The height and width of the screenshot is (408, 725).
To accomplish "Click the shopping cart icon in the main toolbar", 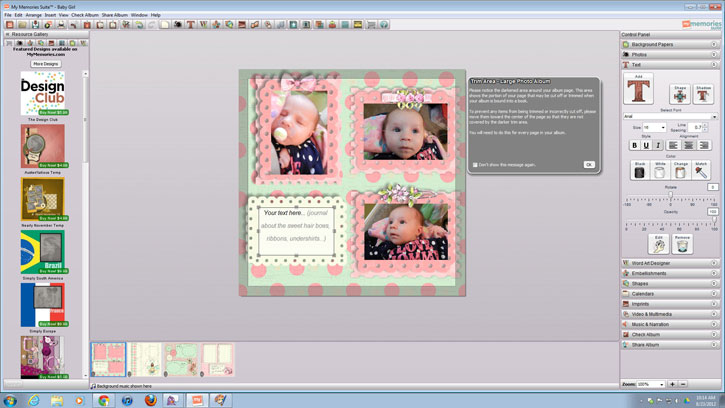I will tap(370, 25).
